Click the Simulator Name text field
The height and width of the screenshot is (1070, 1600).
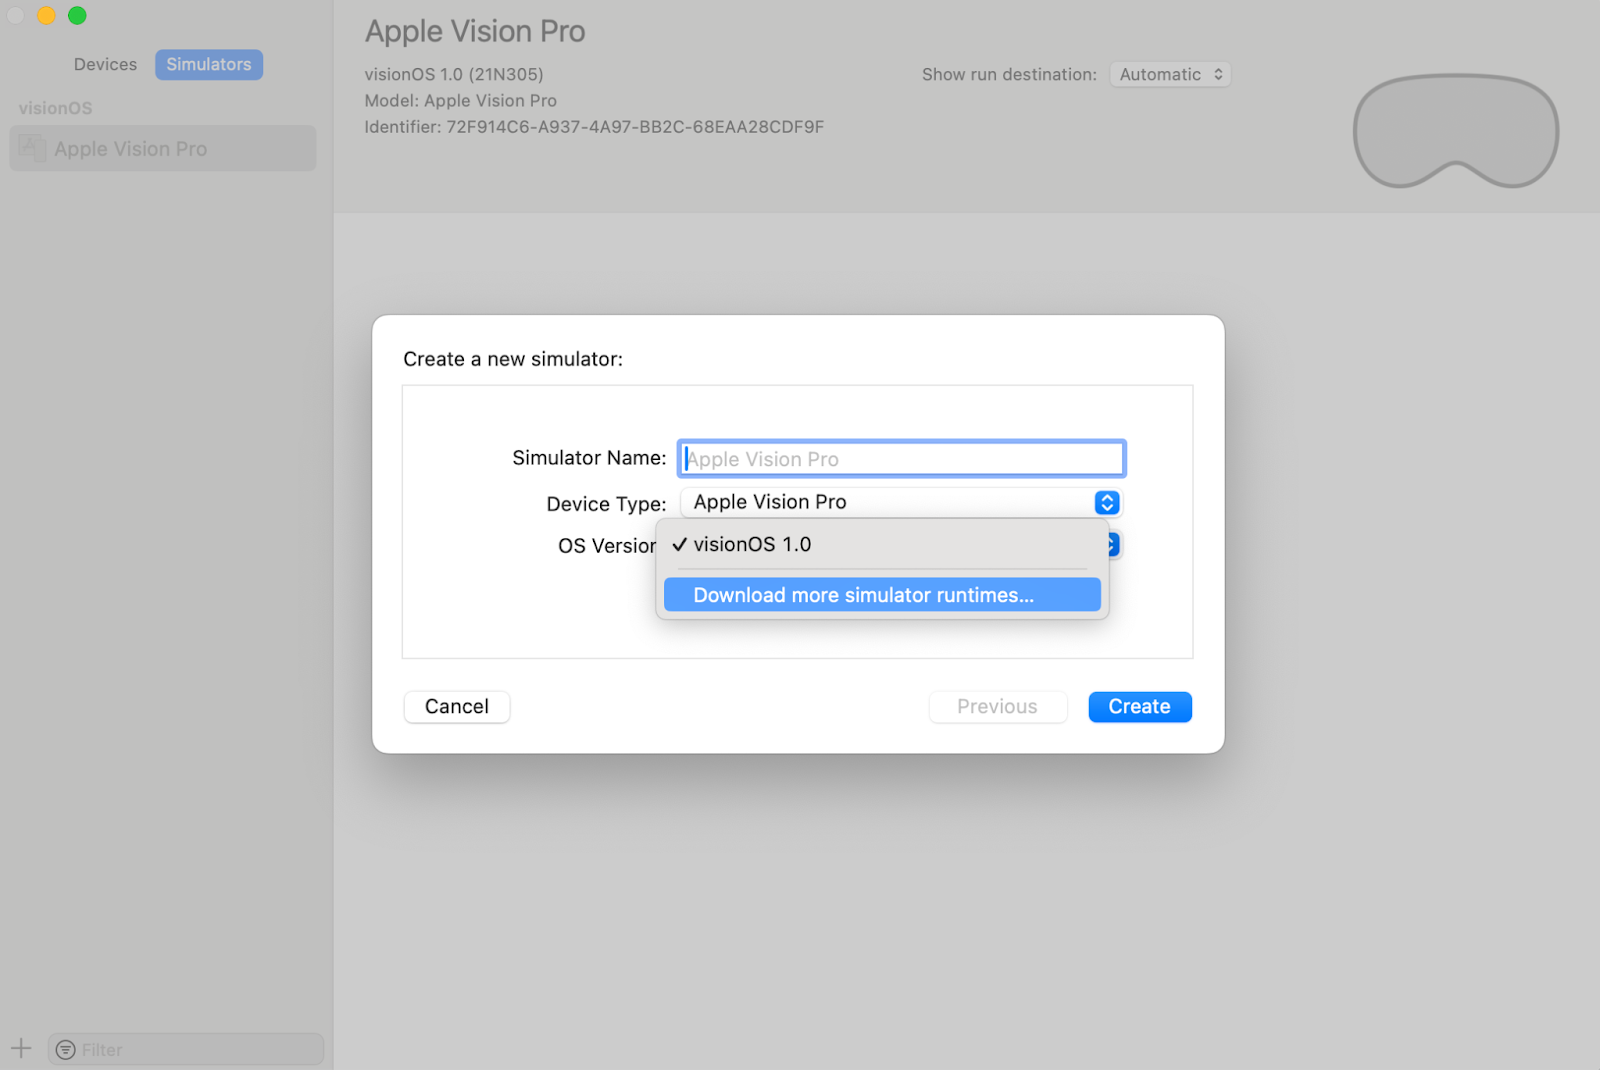pos(900,458)
